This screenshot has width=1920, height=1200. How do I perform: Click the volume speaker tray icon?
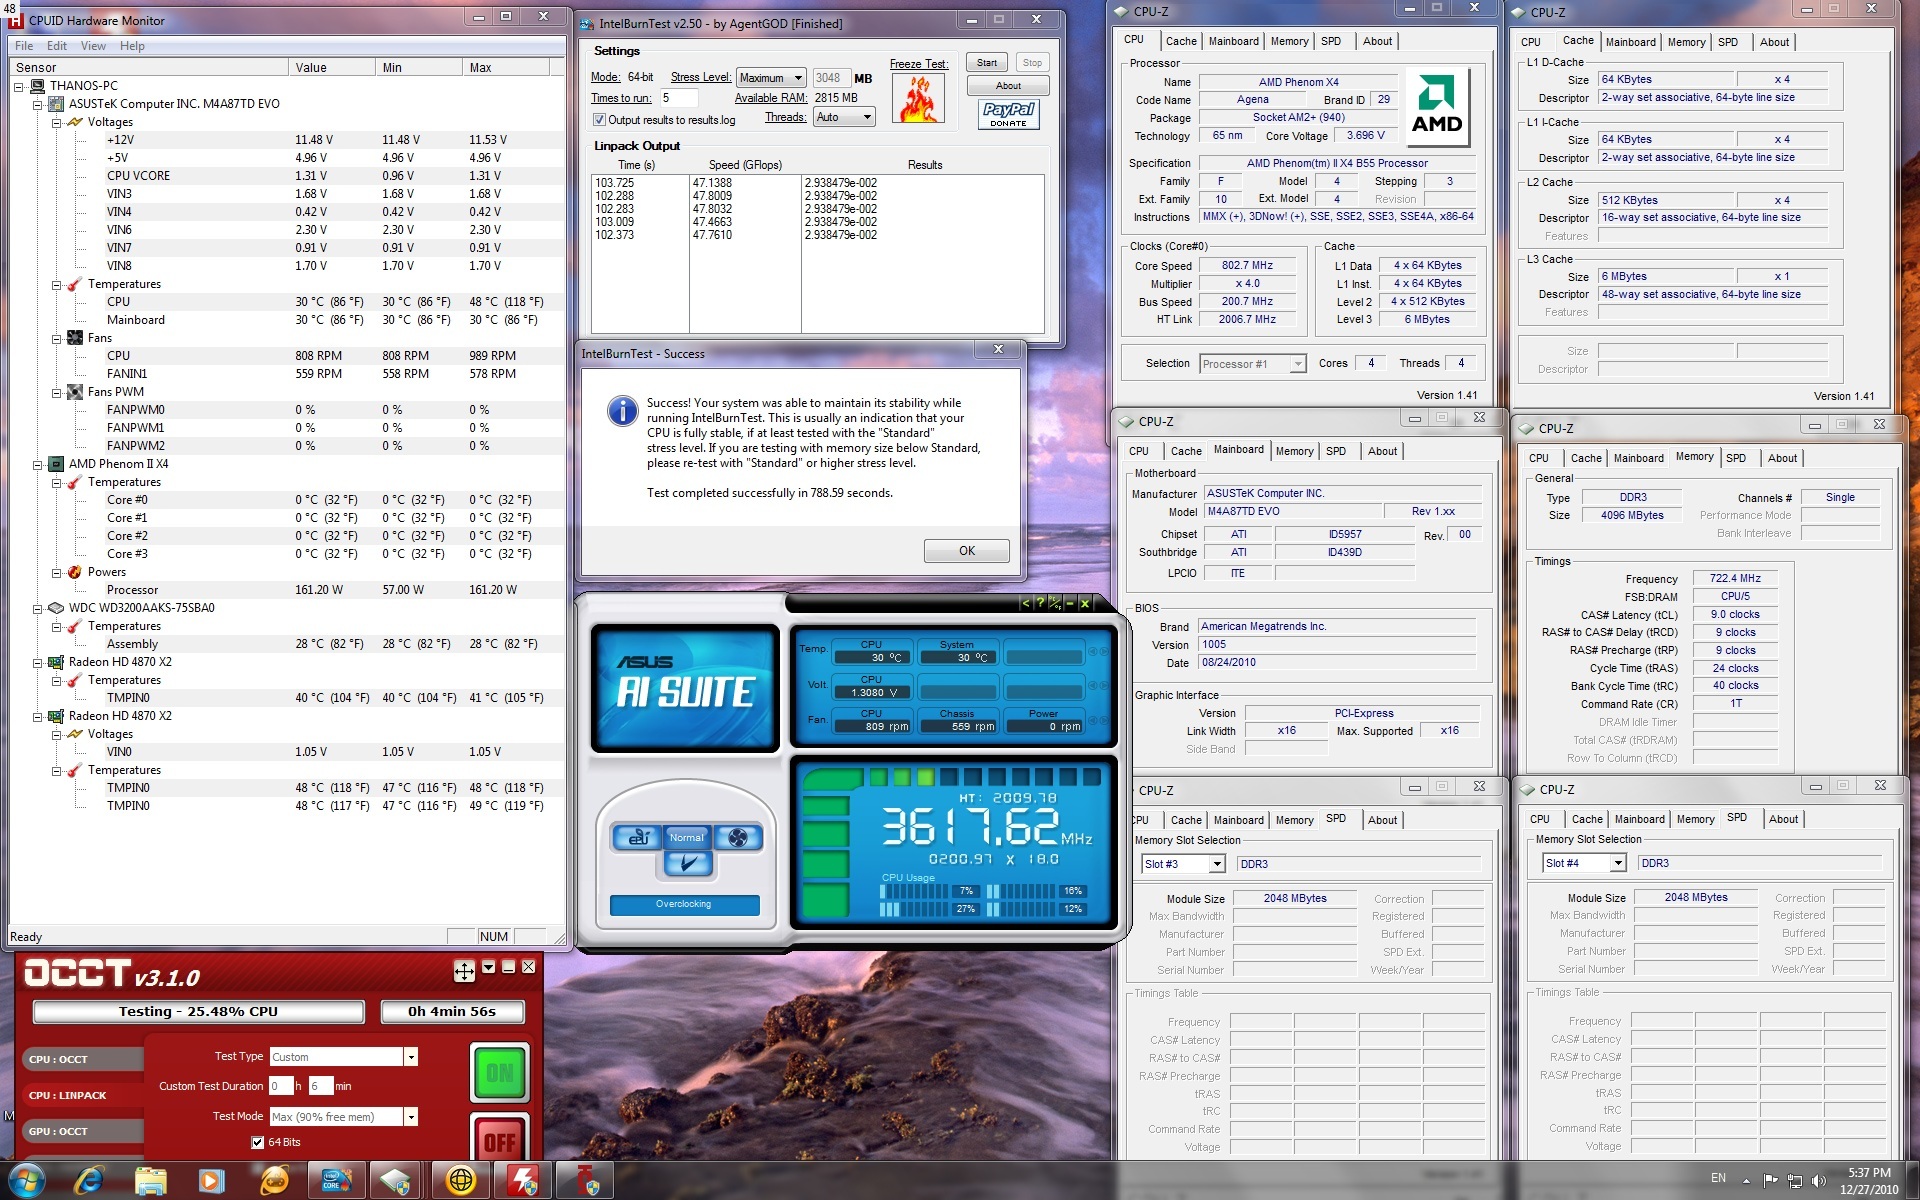[1818, 1181]
